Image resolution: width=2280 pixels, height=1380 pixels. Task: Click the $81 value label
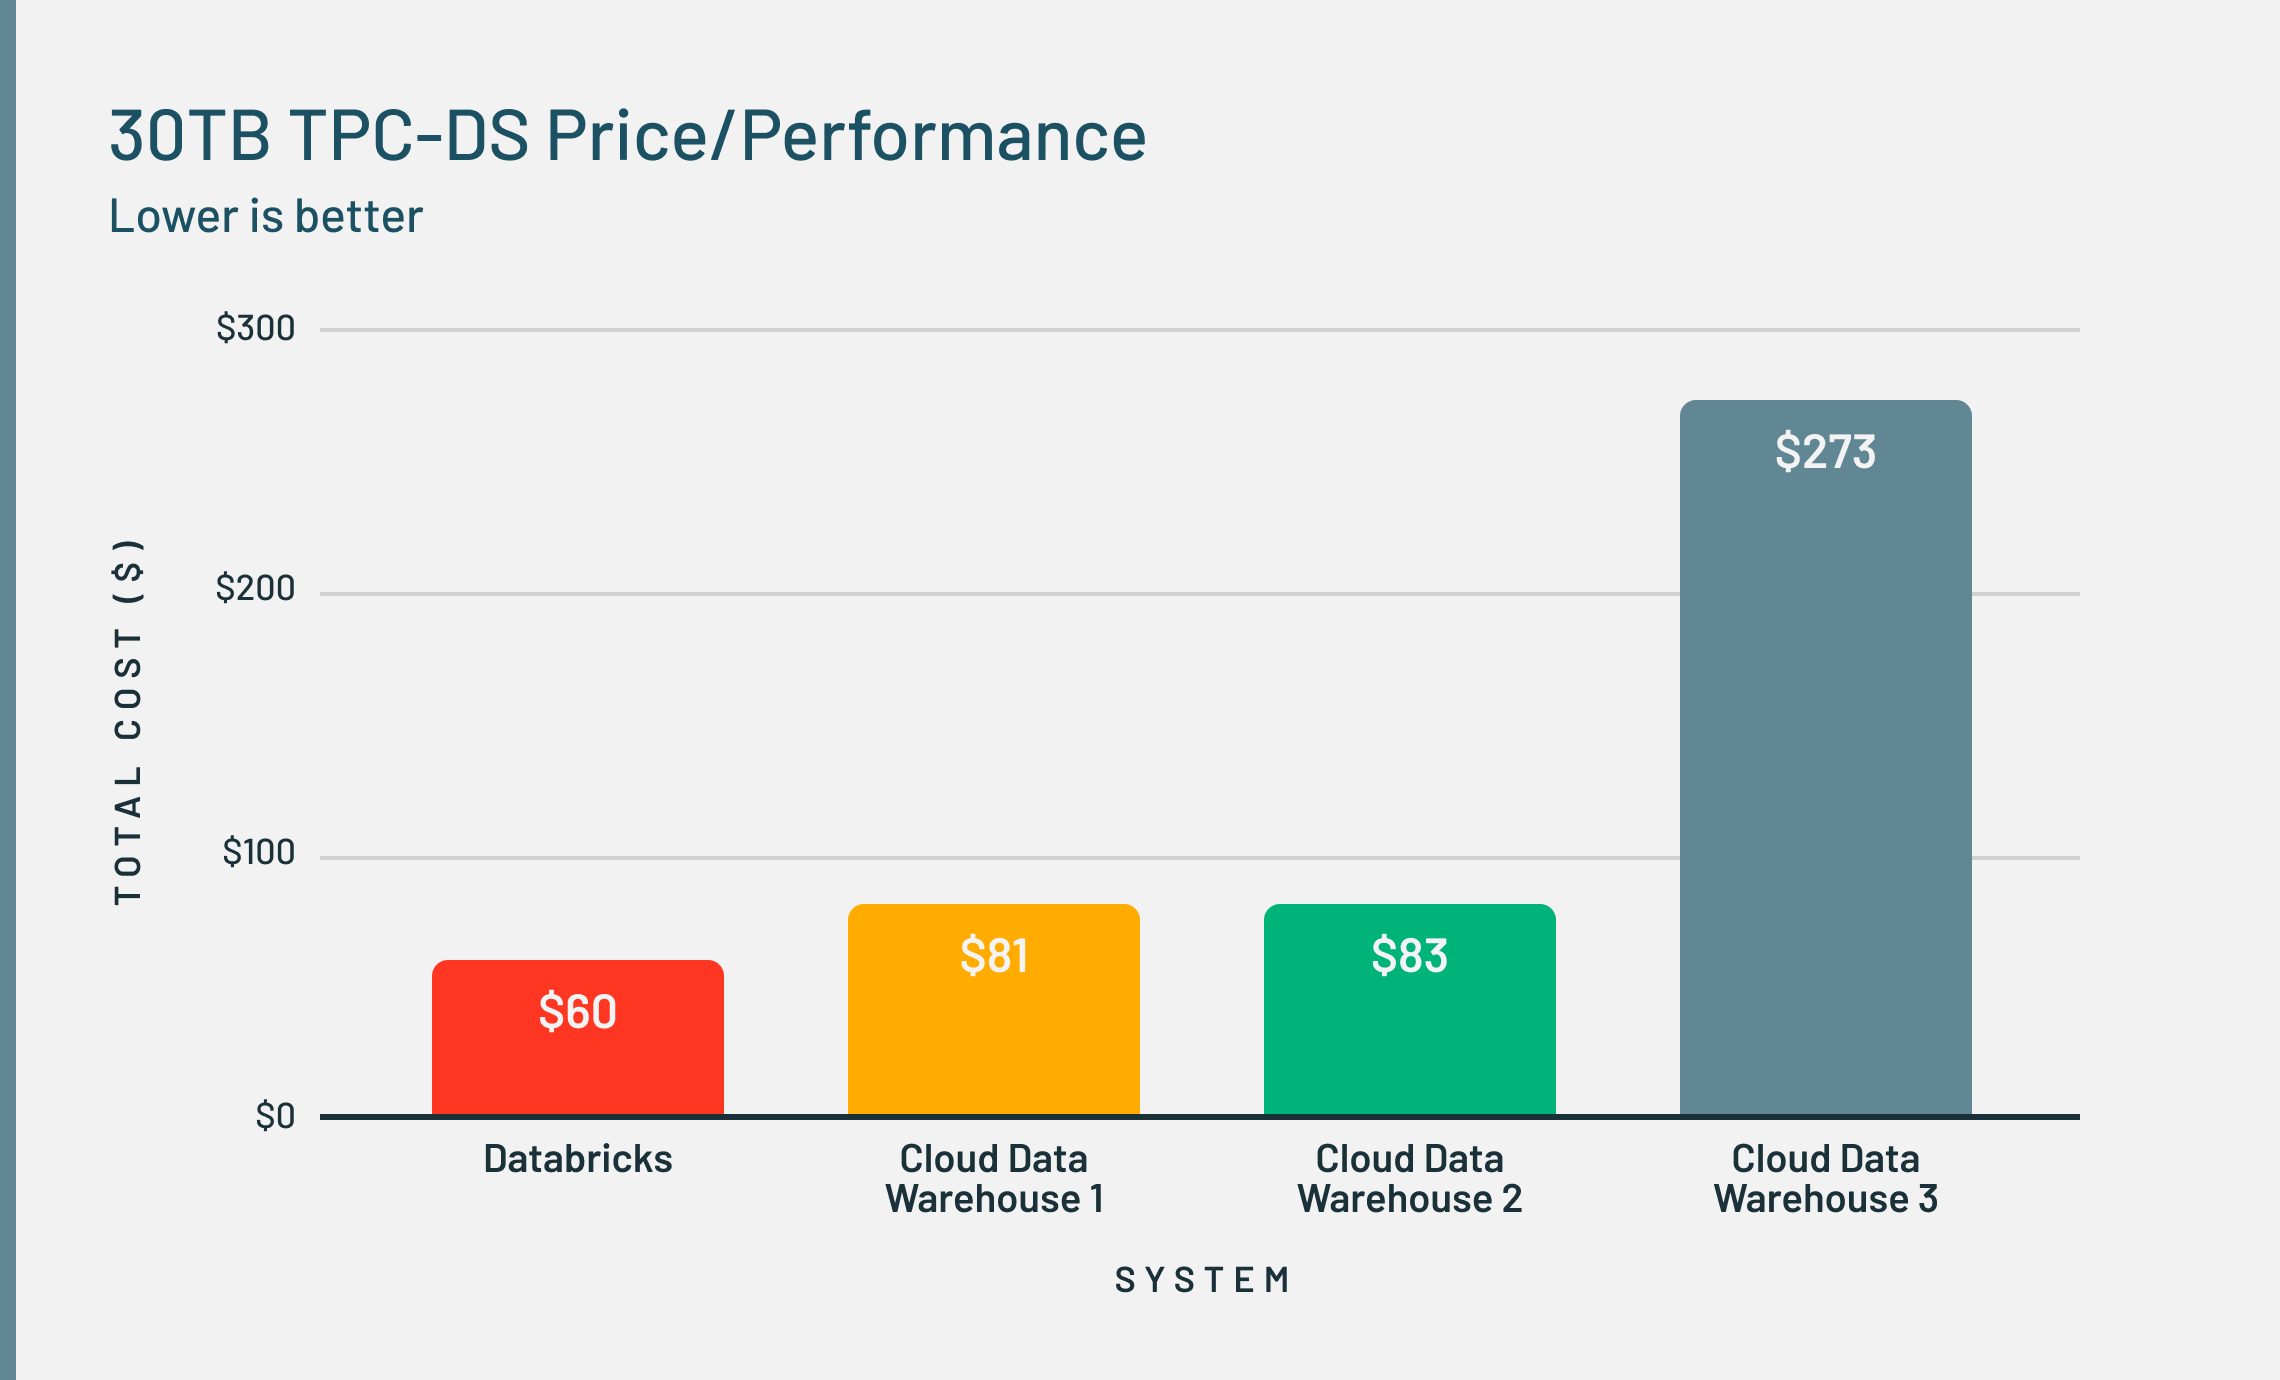tap(993, 955)
